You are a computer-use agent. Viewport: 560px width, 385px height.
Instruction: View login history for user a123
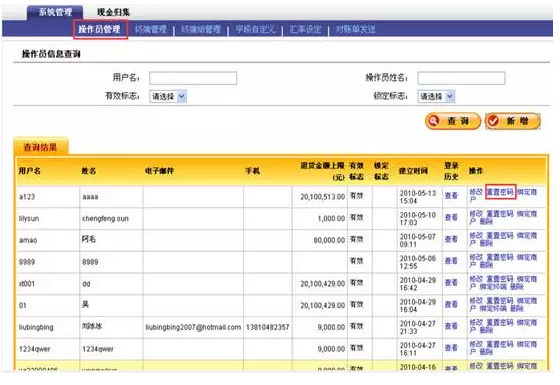tap(451, 196)
